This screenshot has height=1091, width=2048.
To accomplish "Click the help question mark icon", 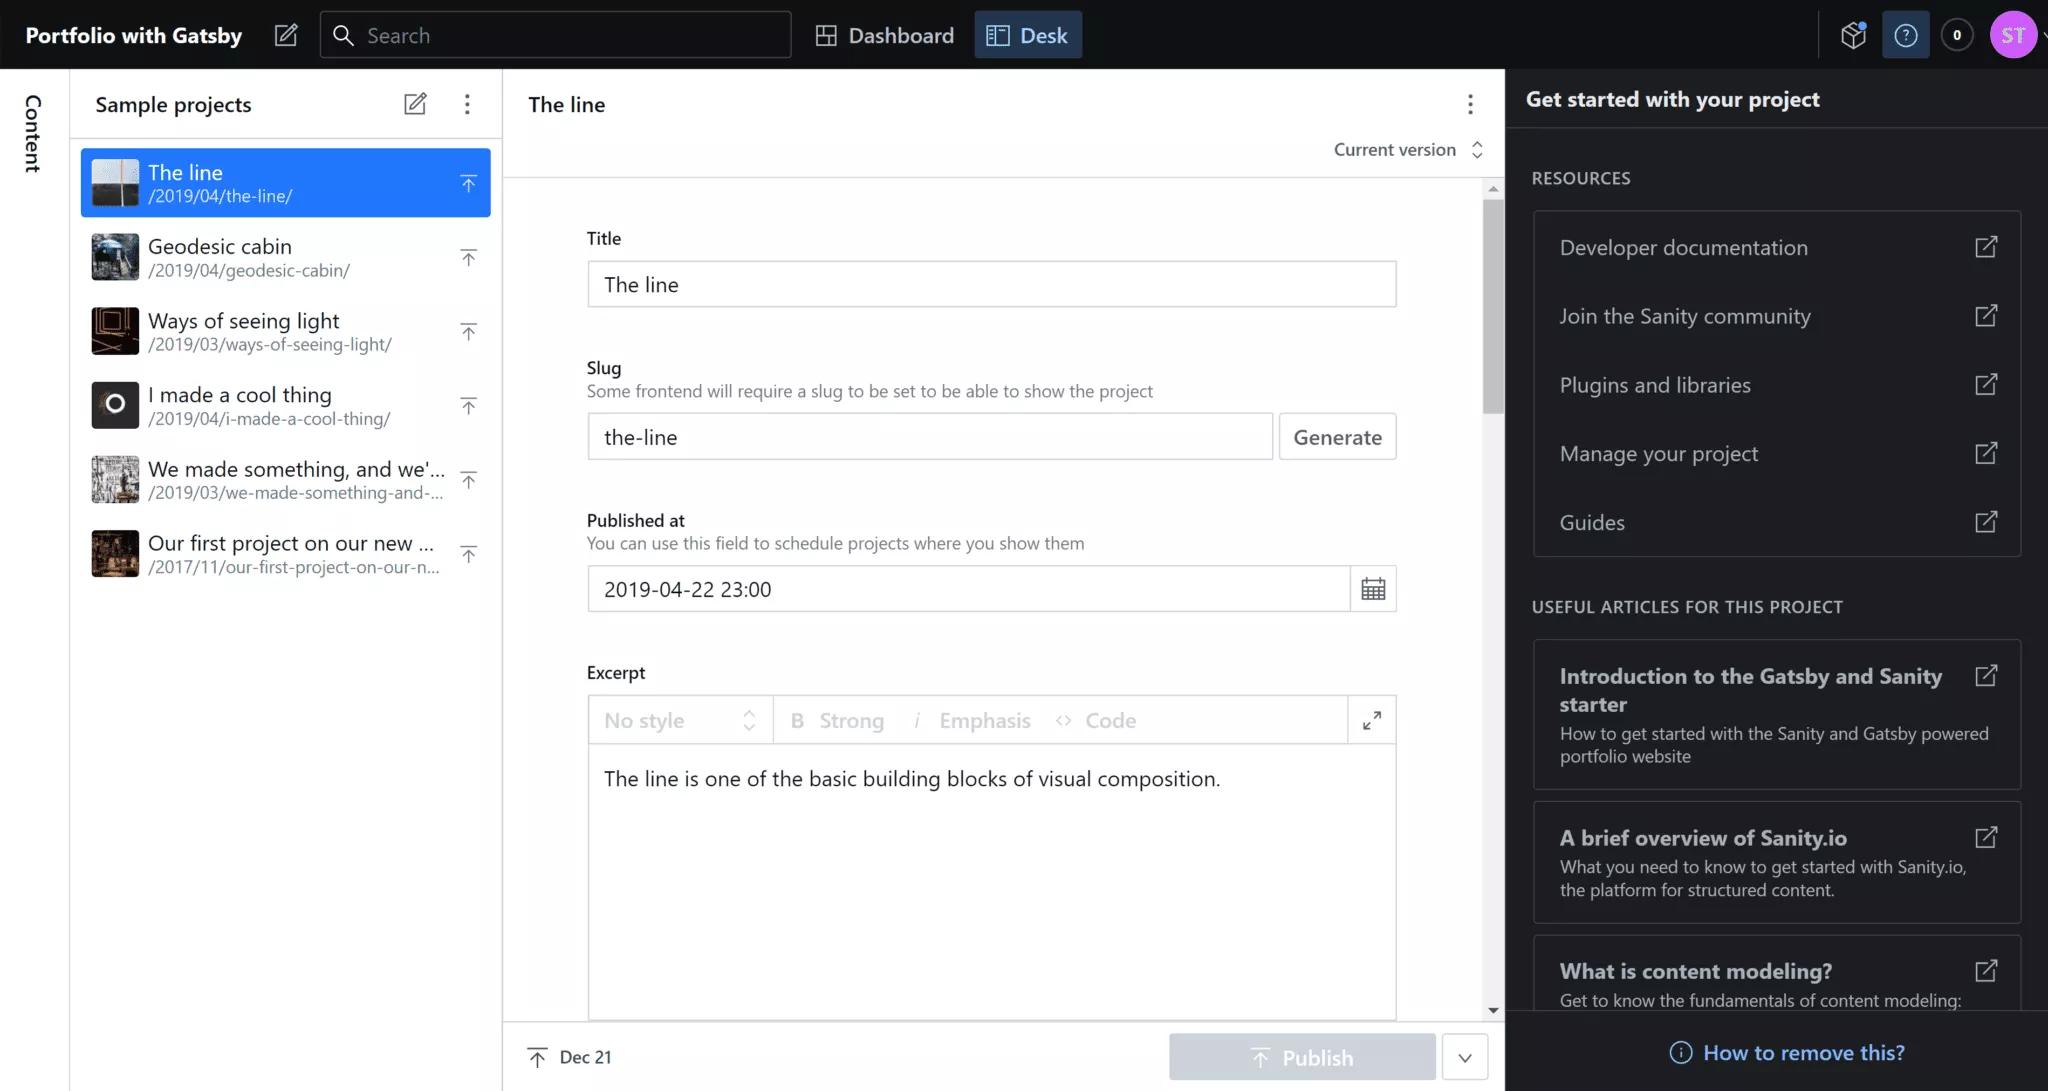I will 1905,35.
